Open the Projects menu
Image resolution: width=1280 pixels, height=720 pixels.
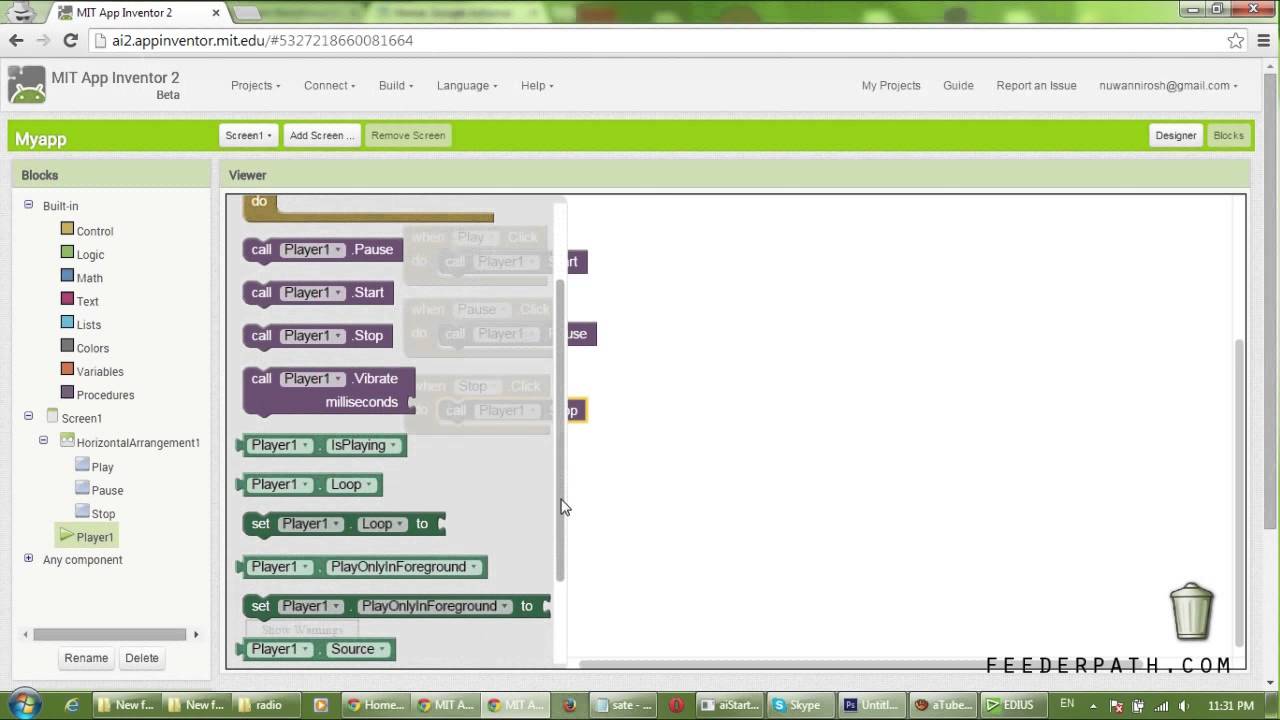tap(255, 85)
